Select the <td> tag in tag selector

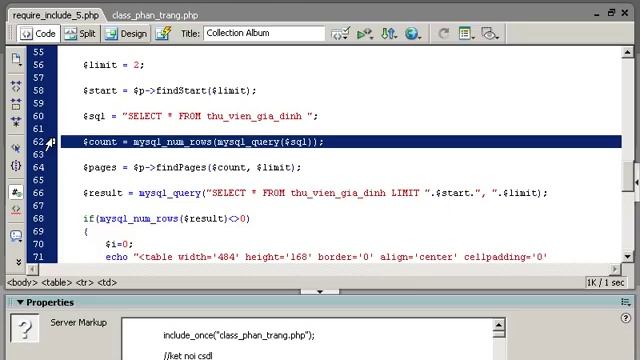click(107, 282)
